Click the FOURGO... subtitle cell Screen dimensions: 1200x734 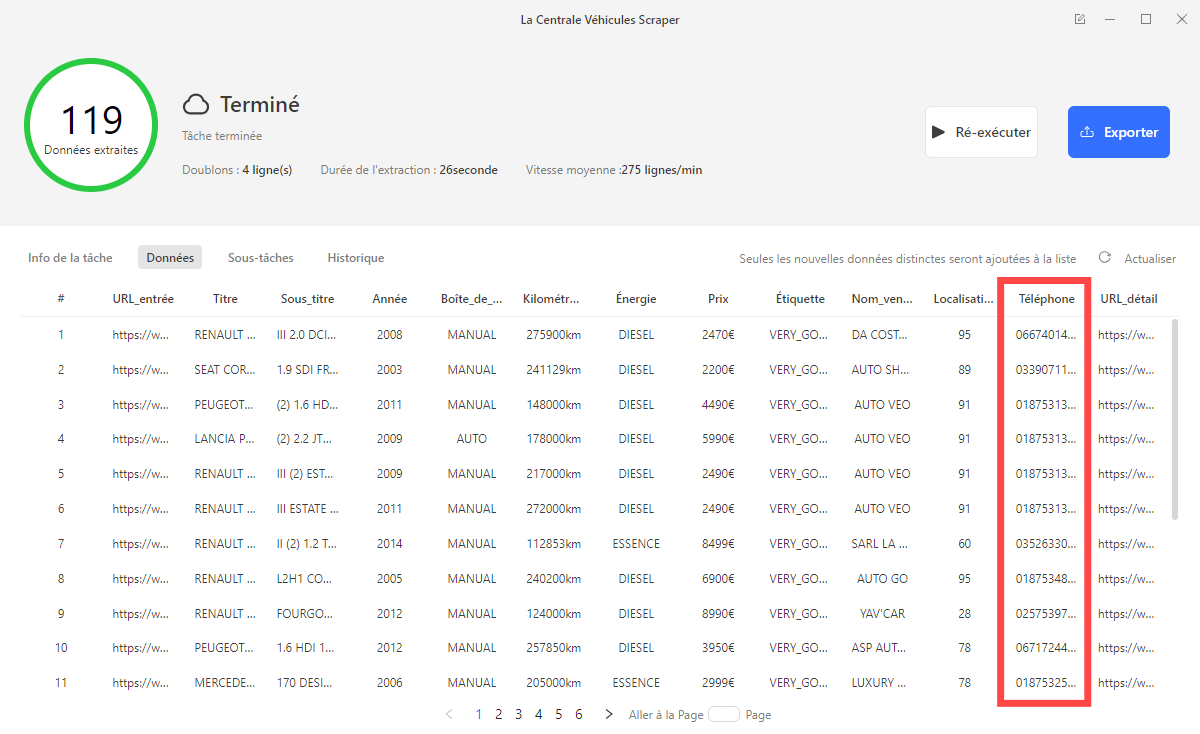[x=308, y=613]
